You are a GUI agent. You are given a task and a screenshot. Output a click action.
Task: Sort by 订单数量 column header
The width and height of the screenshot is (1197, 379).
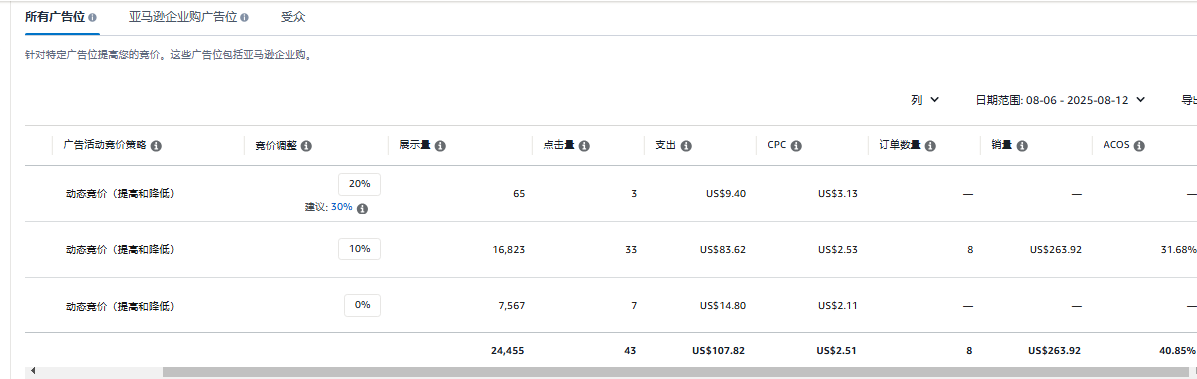click(900, 145)
